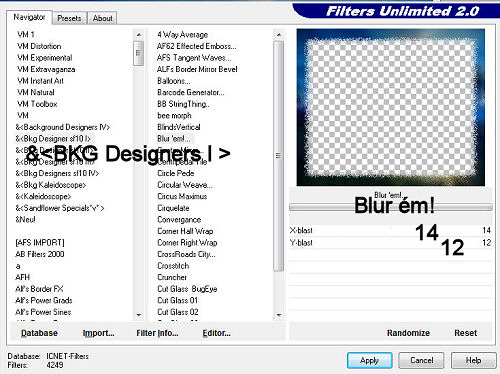The height and width of the screenshot is (374, 500).
Task: Open the Database button
Action: coord(39,333)
